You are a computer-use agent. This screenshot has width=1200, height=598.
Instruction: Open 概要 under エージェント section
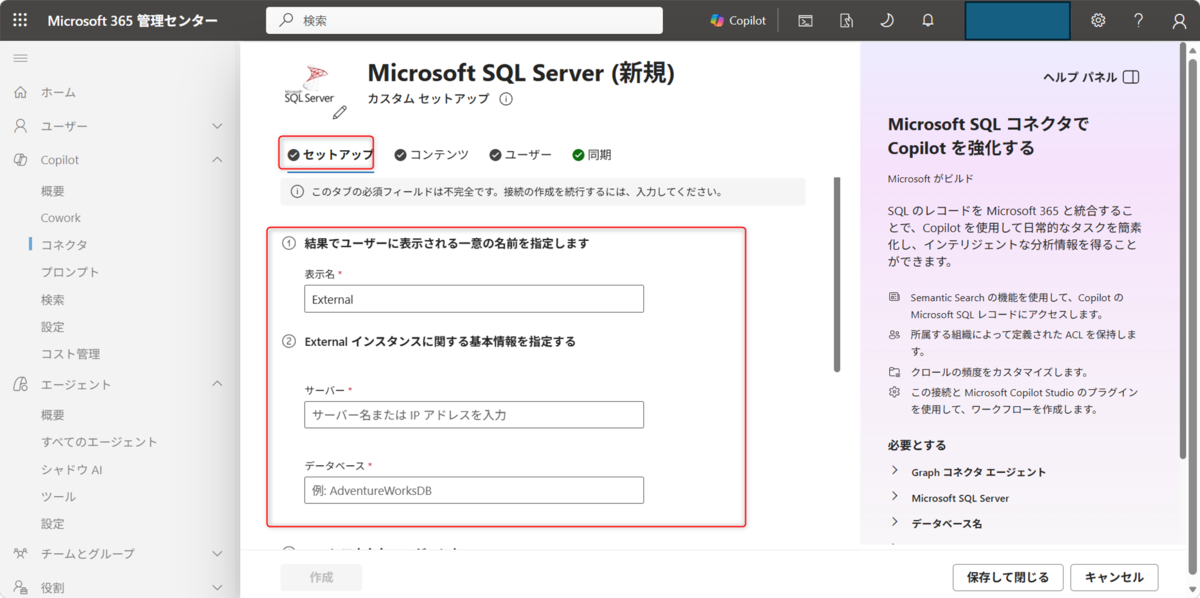click(x=53, y=415)
